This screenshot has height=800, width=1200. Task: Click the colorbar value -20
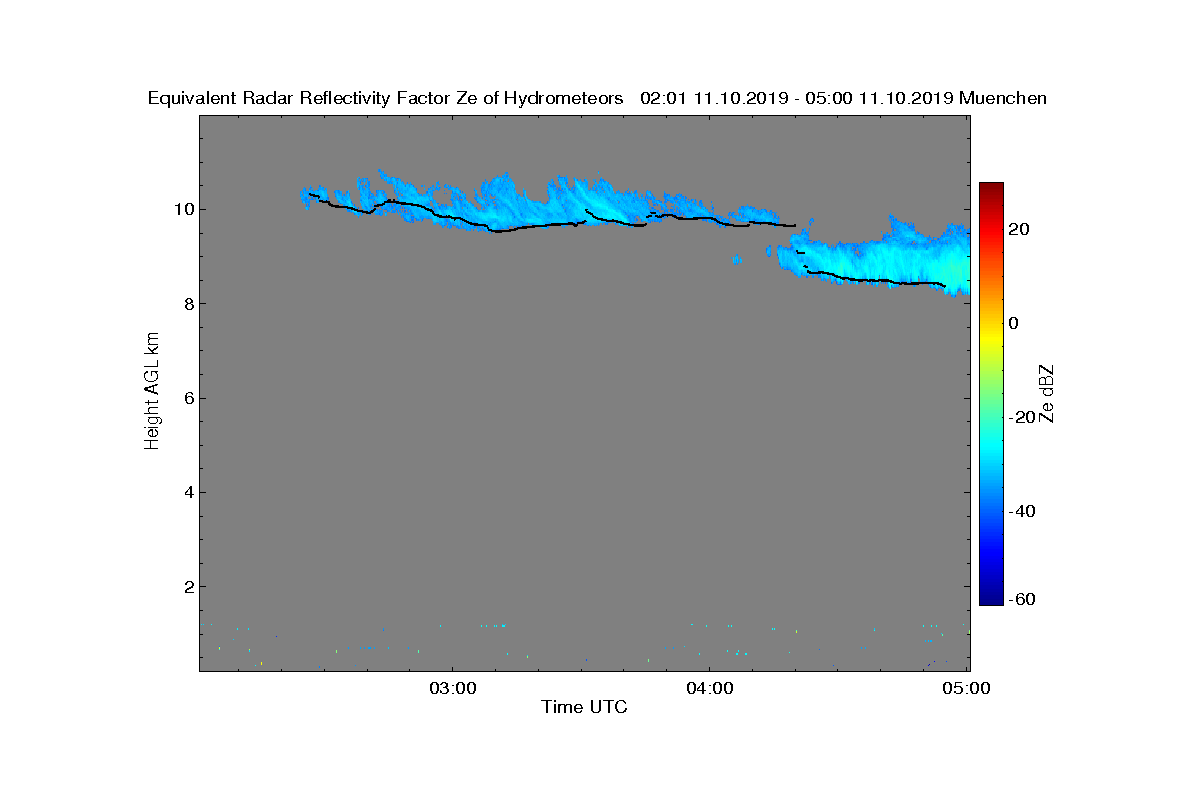(1021, 417)
